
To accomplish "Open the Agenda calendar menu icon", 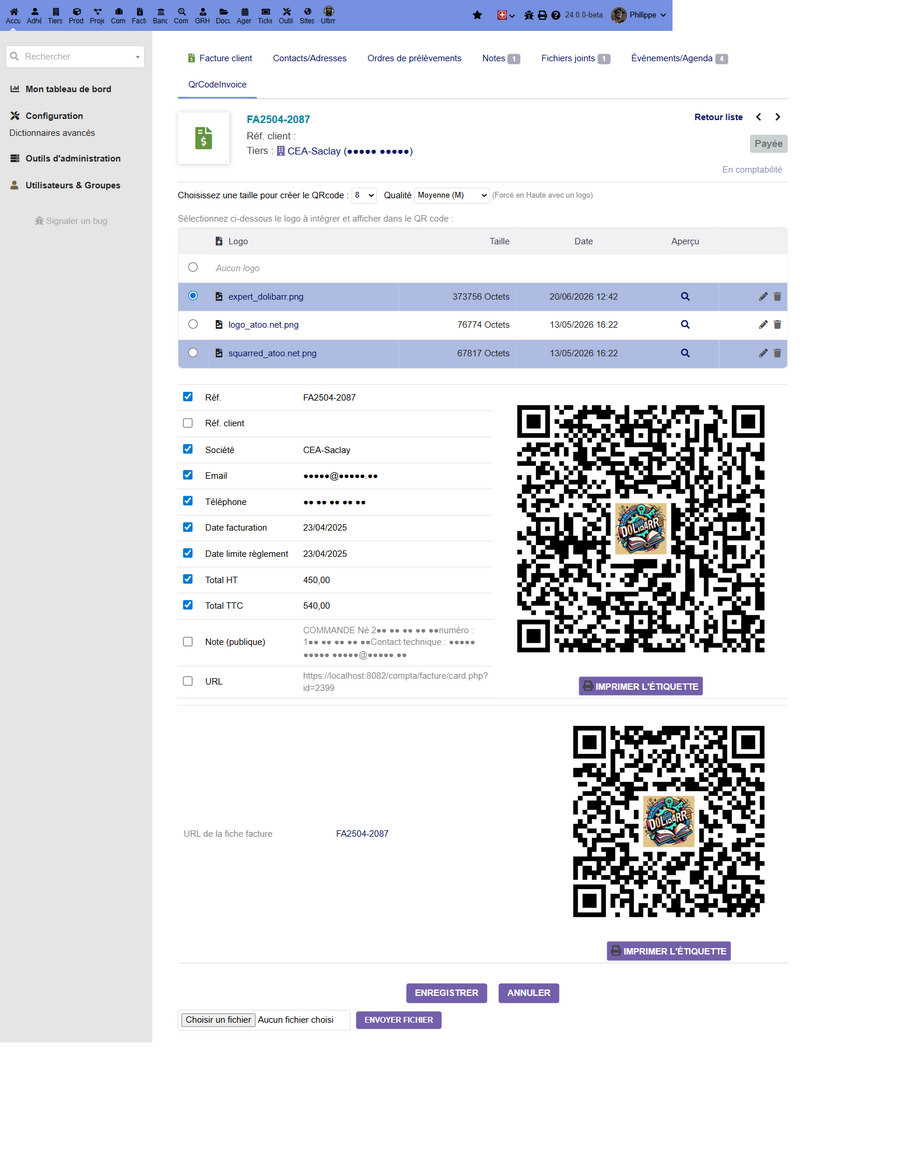I will 244,12.
